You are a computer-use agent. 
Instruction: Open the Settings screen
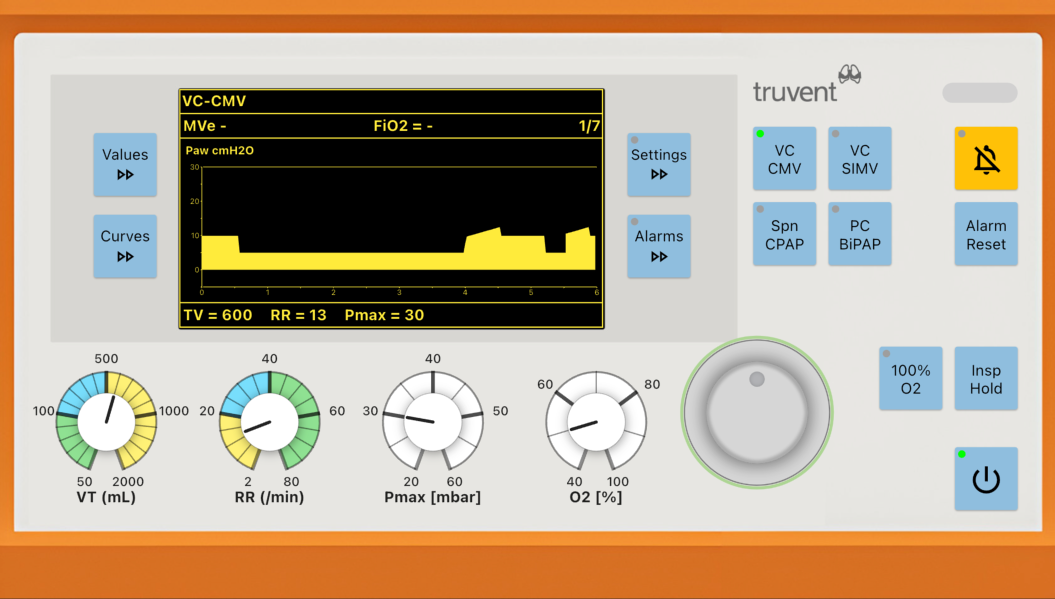659,164
